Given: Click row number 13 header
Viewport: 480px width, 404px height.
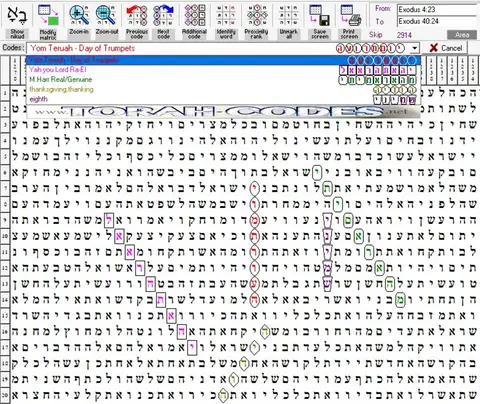Looking at the screenshot, I should (x=5, y=284).
